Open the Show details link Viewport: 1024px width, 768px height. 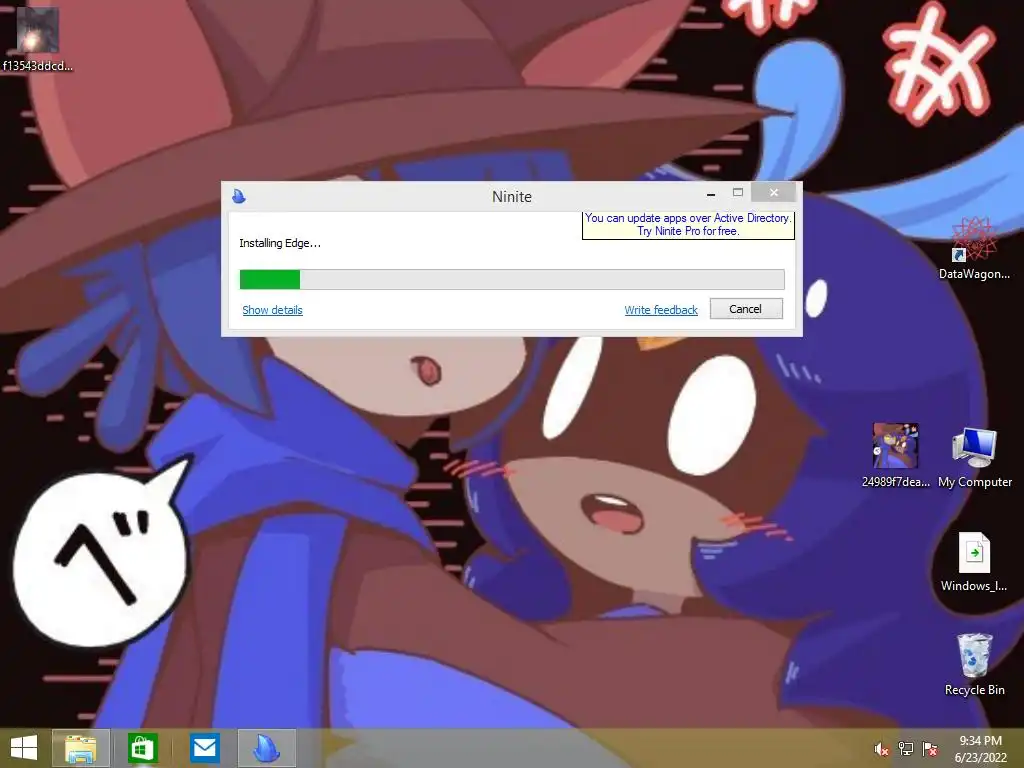click(272, 310)
